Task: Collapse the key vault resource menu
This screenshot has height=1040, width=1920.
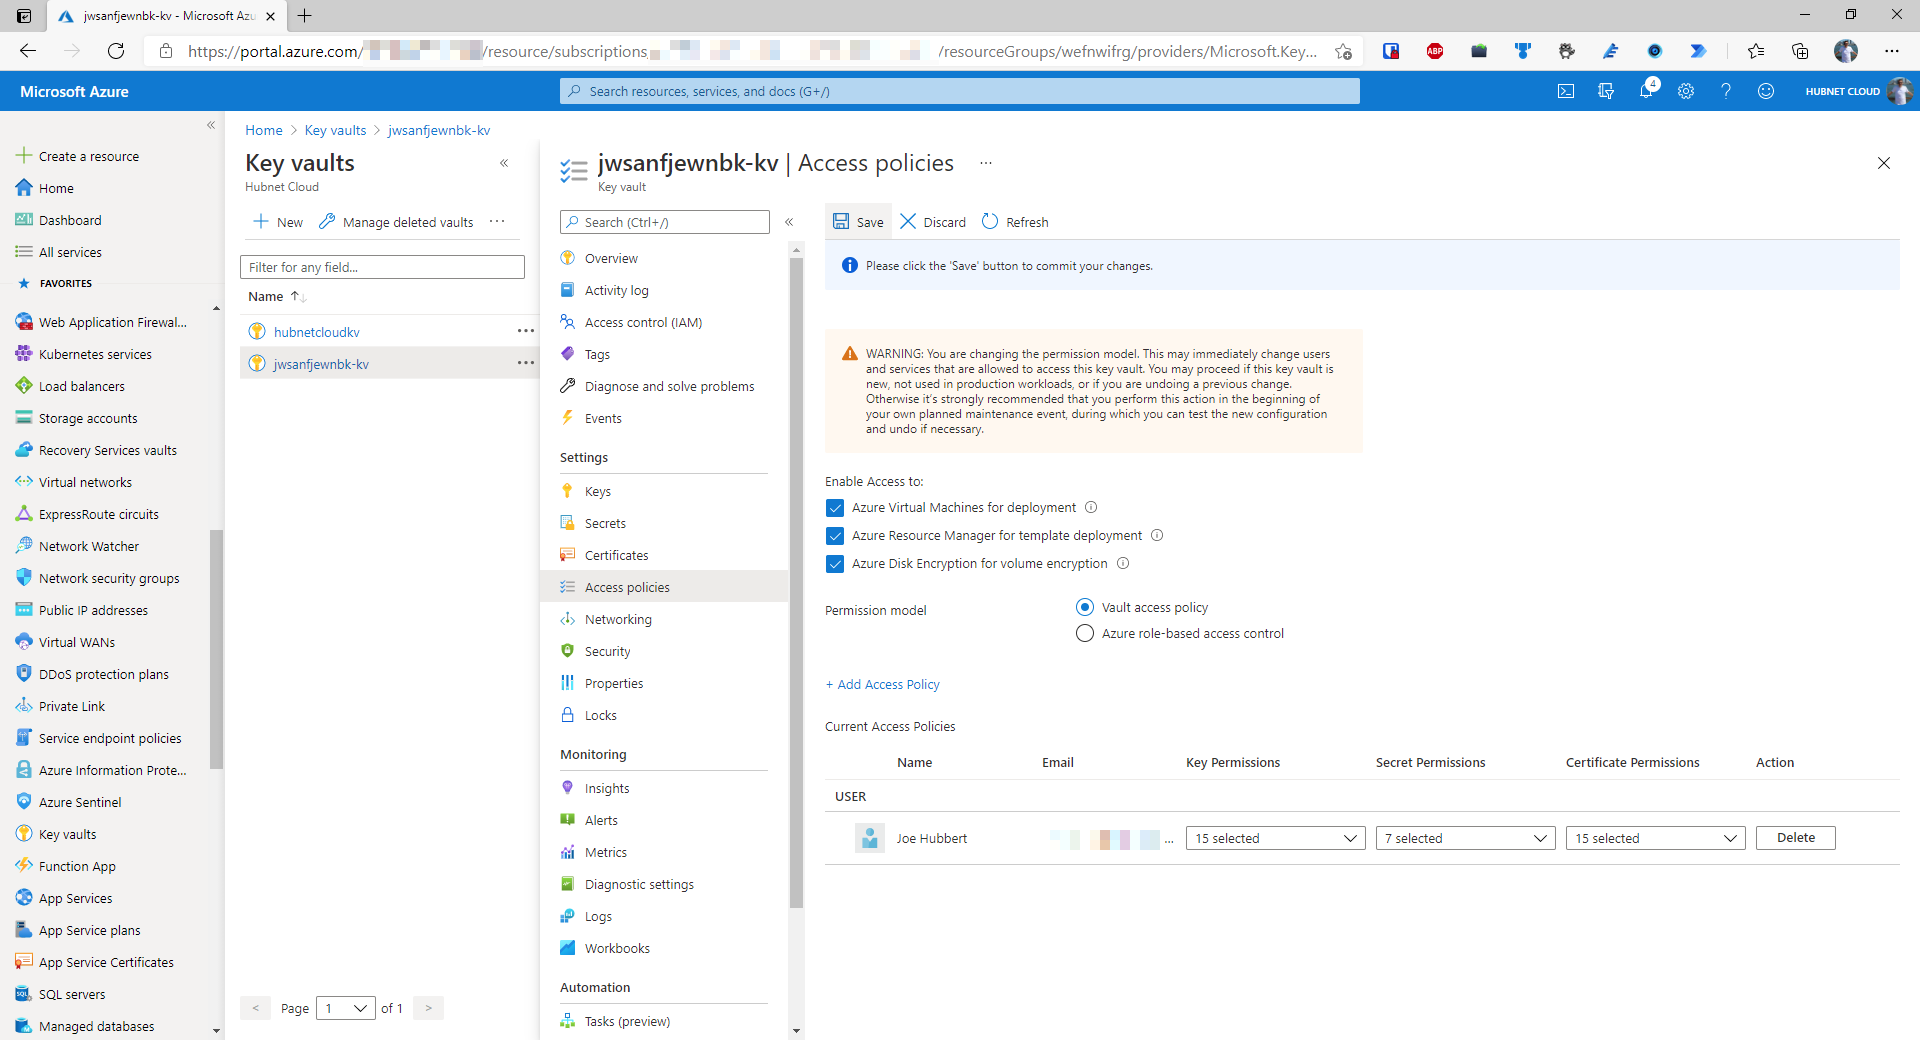Action: click(789, 222)
